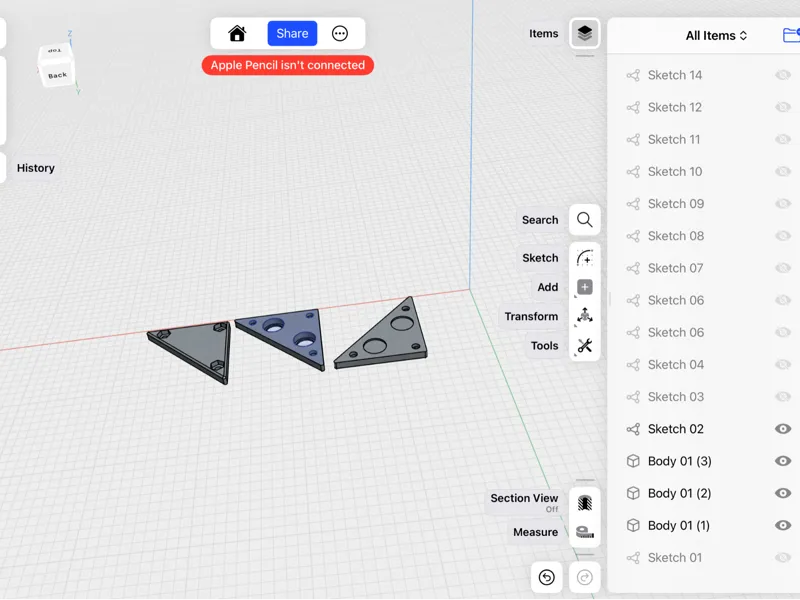Open the Transform tool icon

point(585,316)
